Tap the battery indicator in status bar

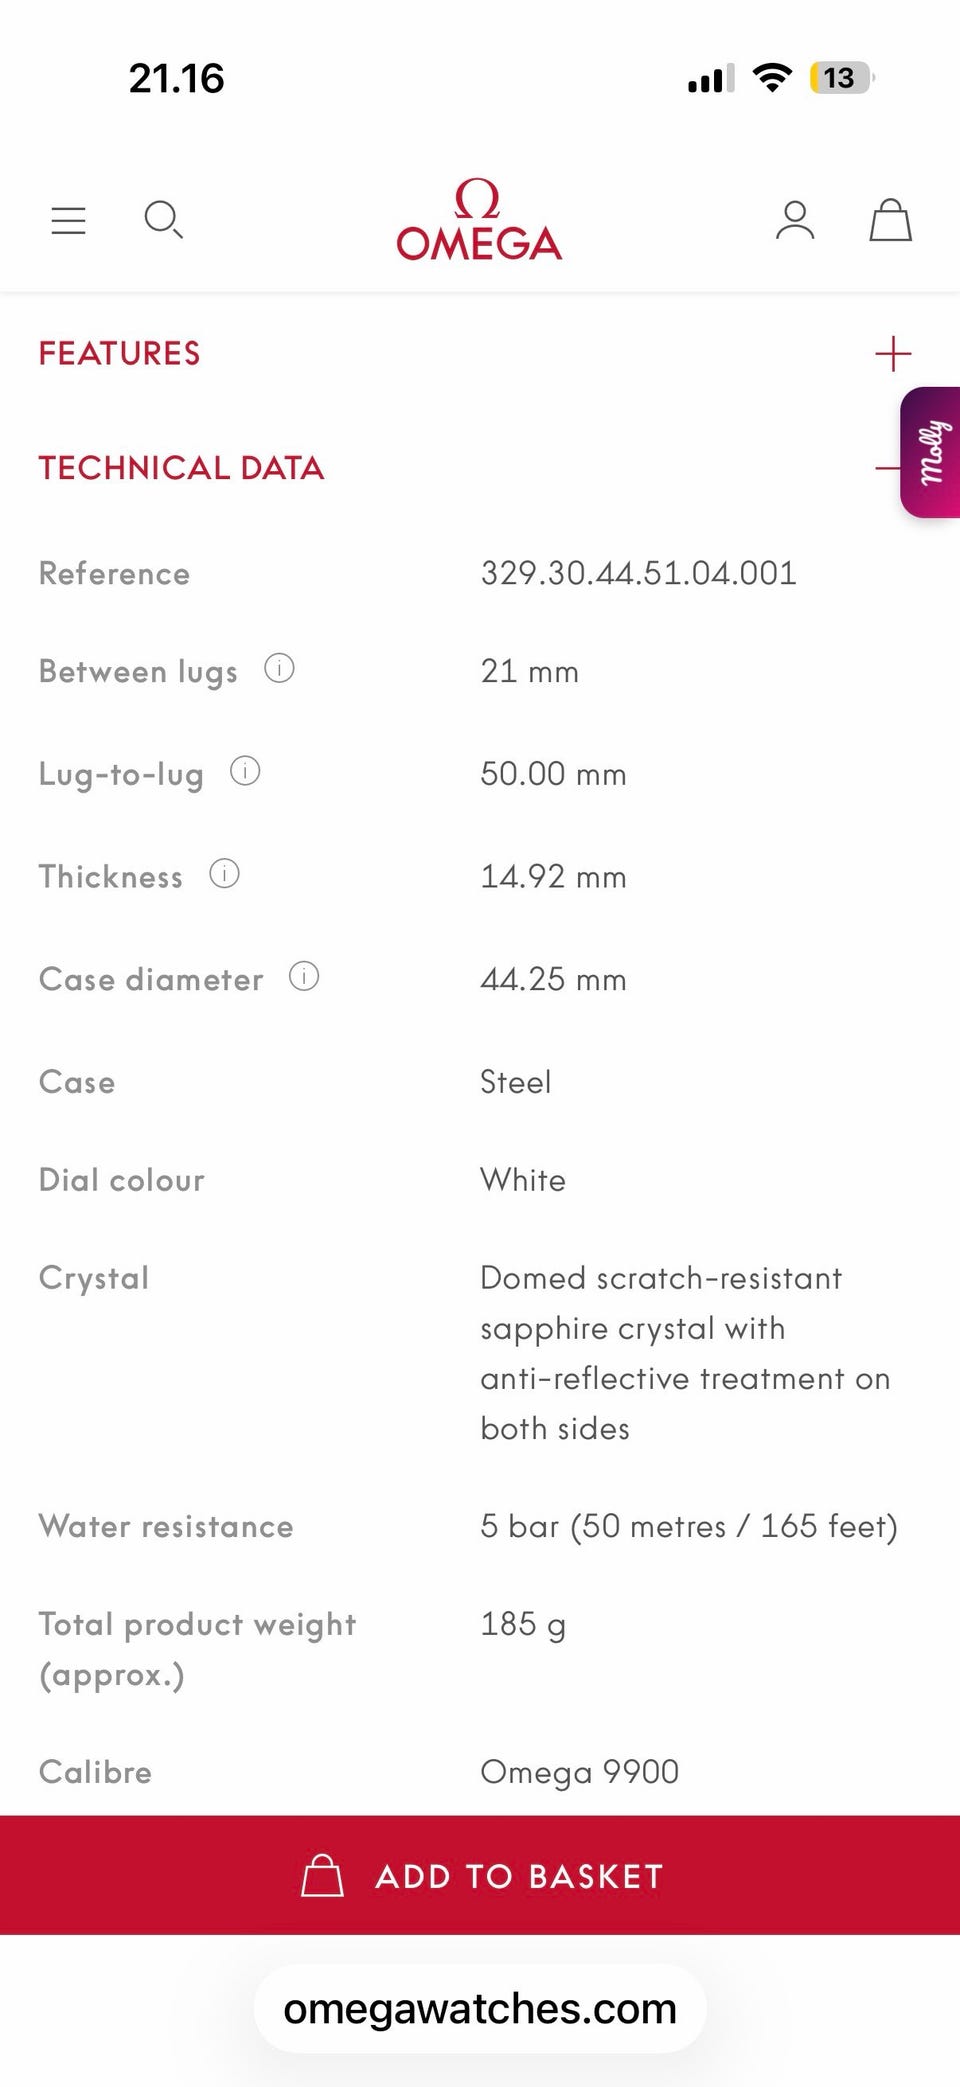pos(841,78)
